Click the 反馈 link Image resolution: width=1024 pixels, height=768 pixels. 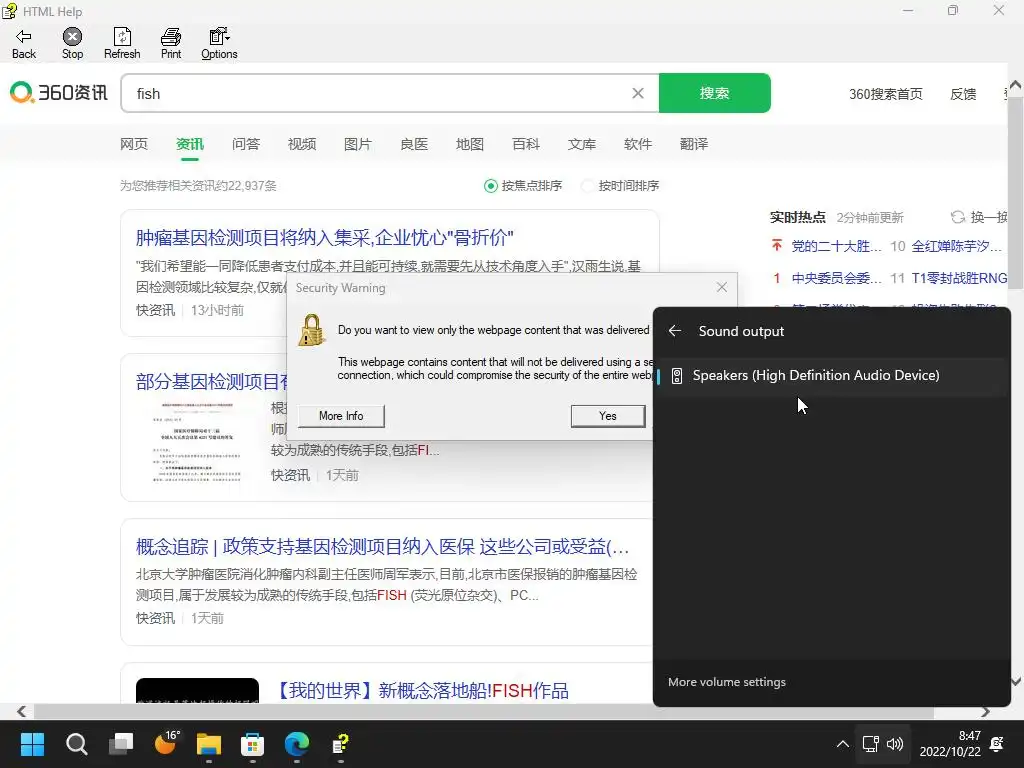tap(963, 94)
